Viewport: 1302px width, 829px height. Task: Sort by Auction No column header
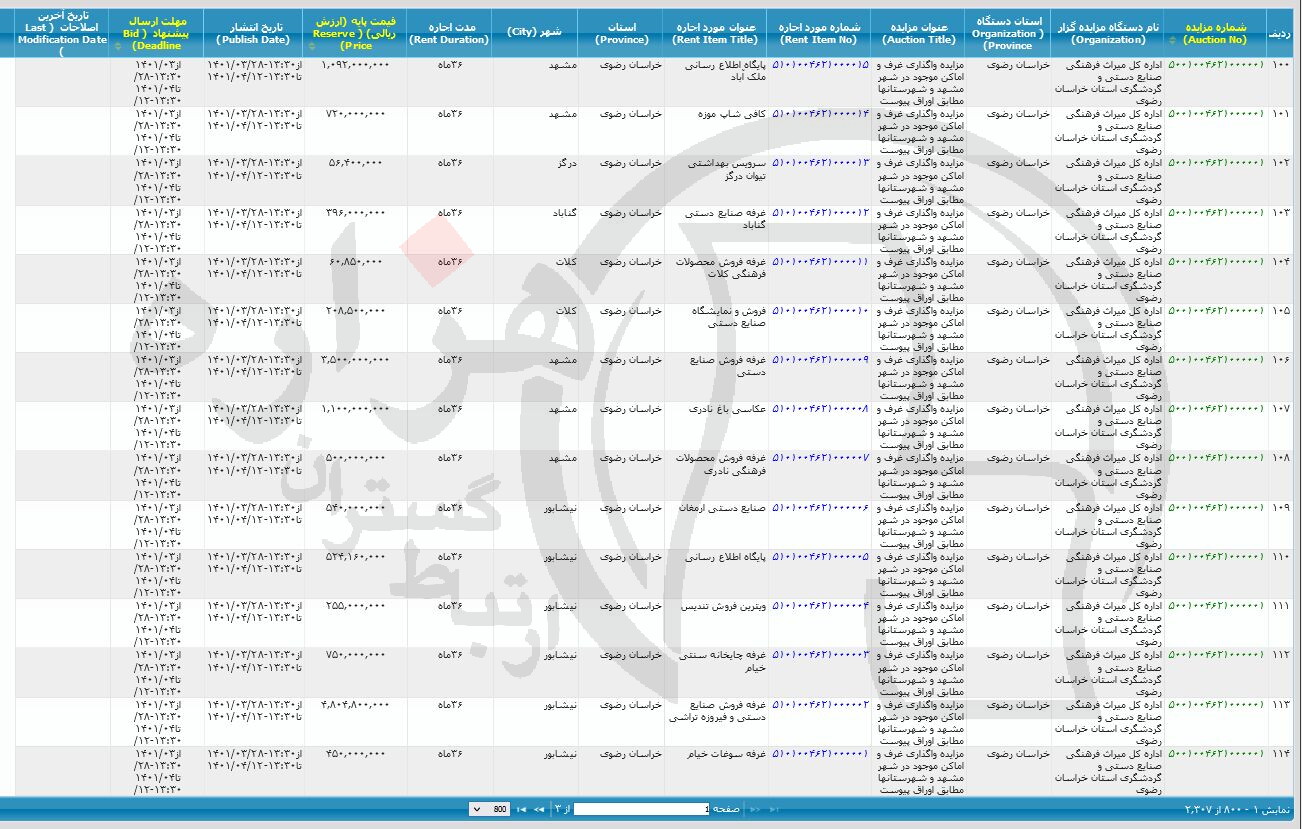(1215, 34)
